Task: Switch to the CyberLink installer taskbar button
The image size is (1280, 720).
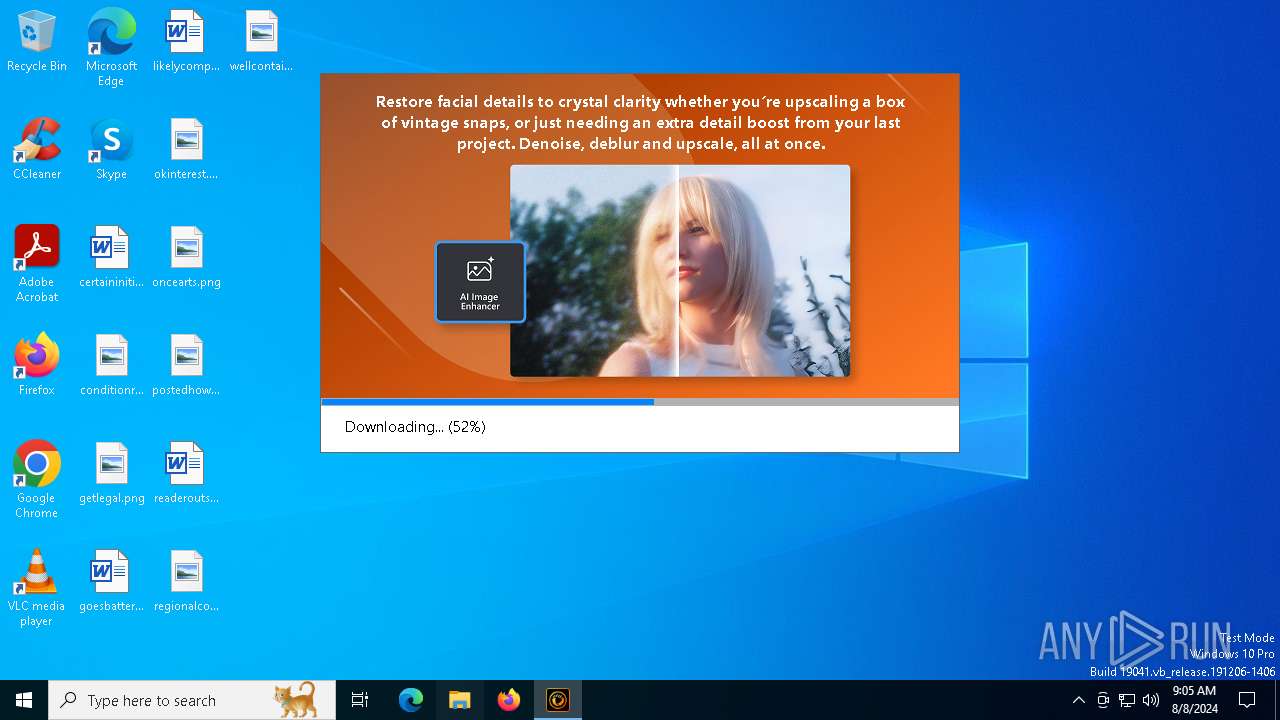Action: [558, 700]
